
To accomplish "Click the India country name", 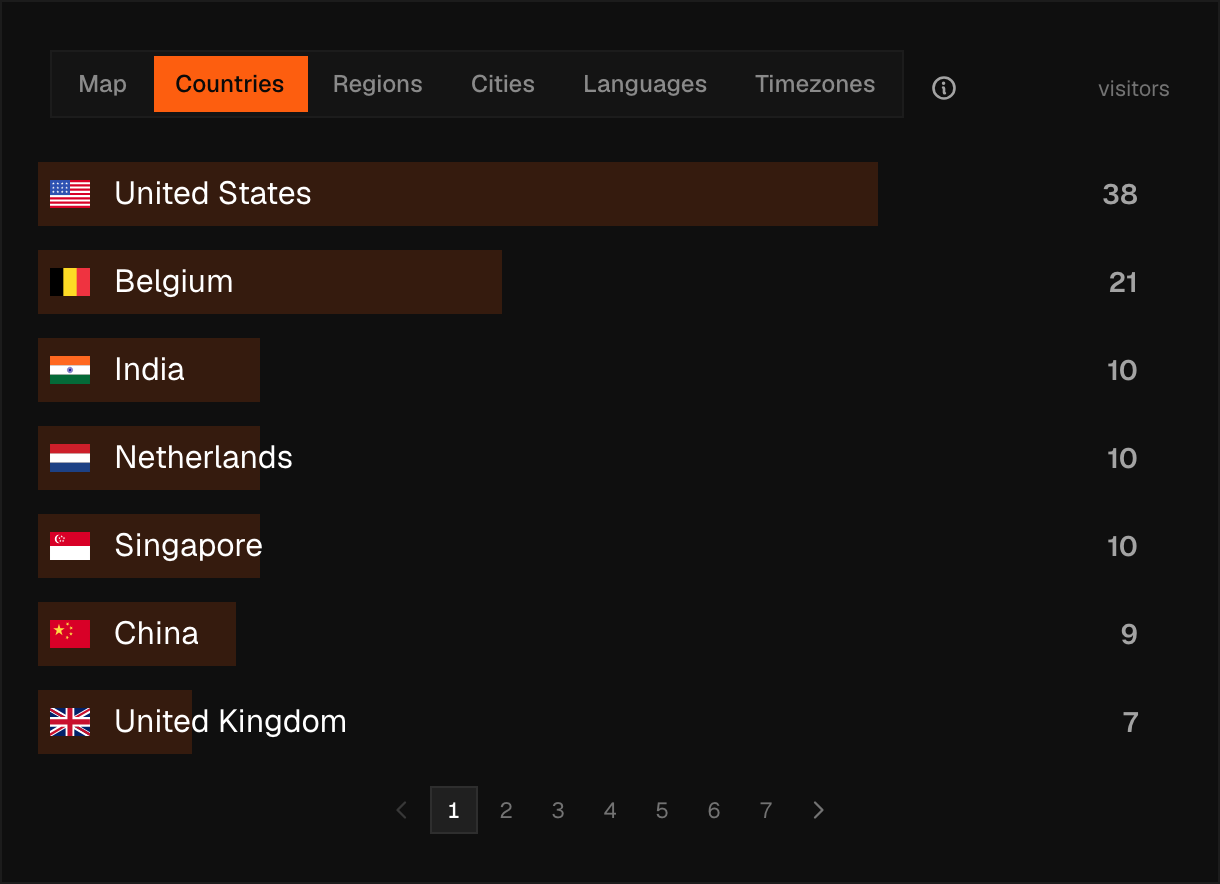I will point(150,369).
